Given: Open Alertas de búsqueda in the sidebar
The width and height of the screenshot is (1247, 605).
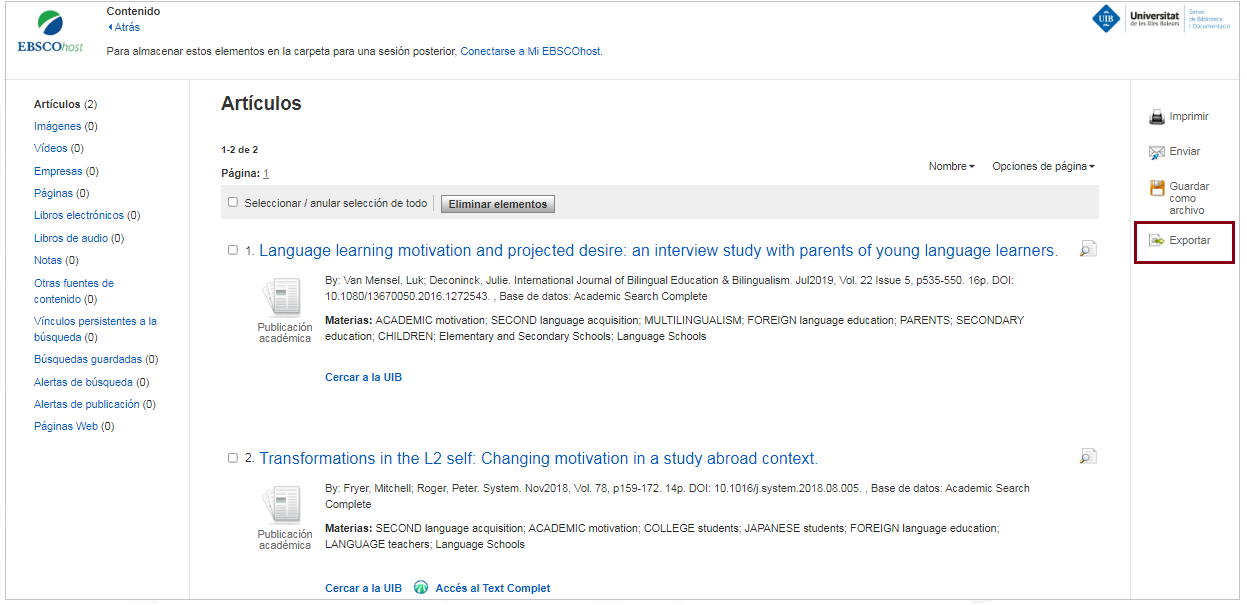Looking at the screenshot, I should pos(91,382).
